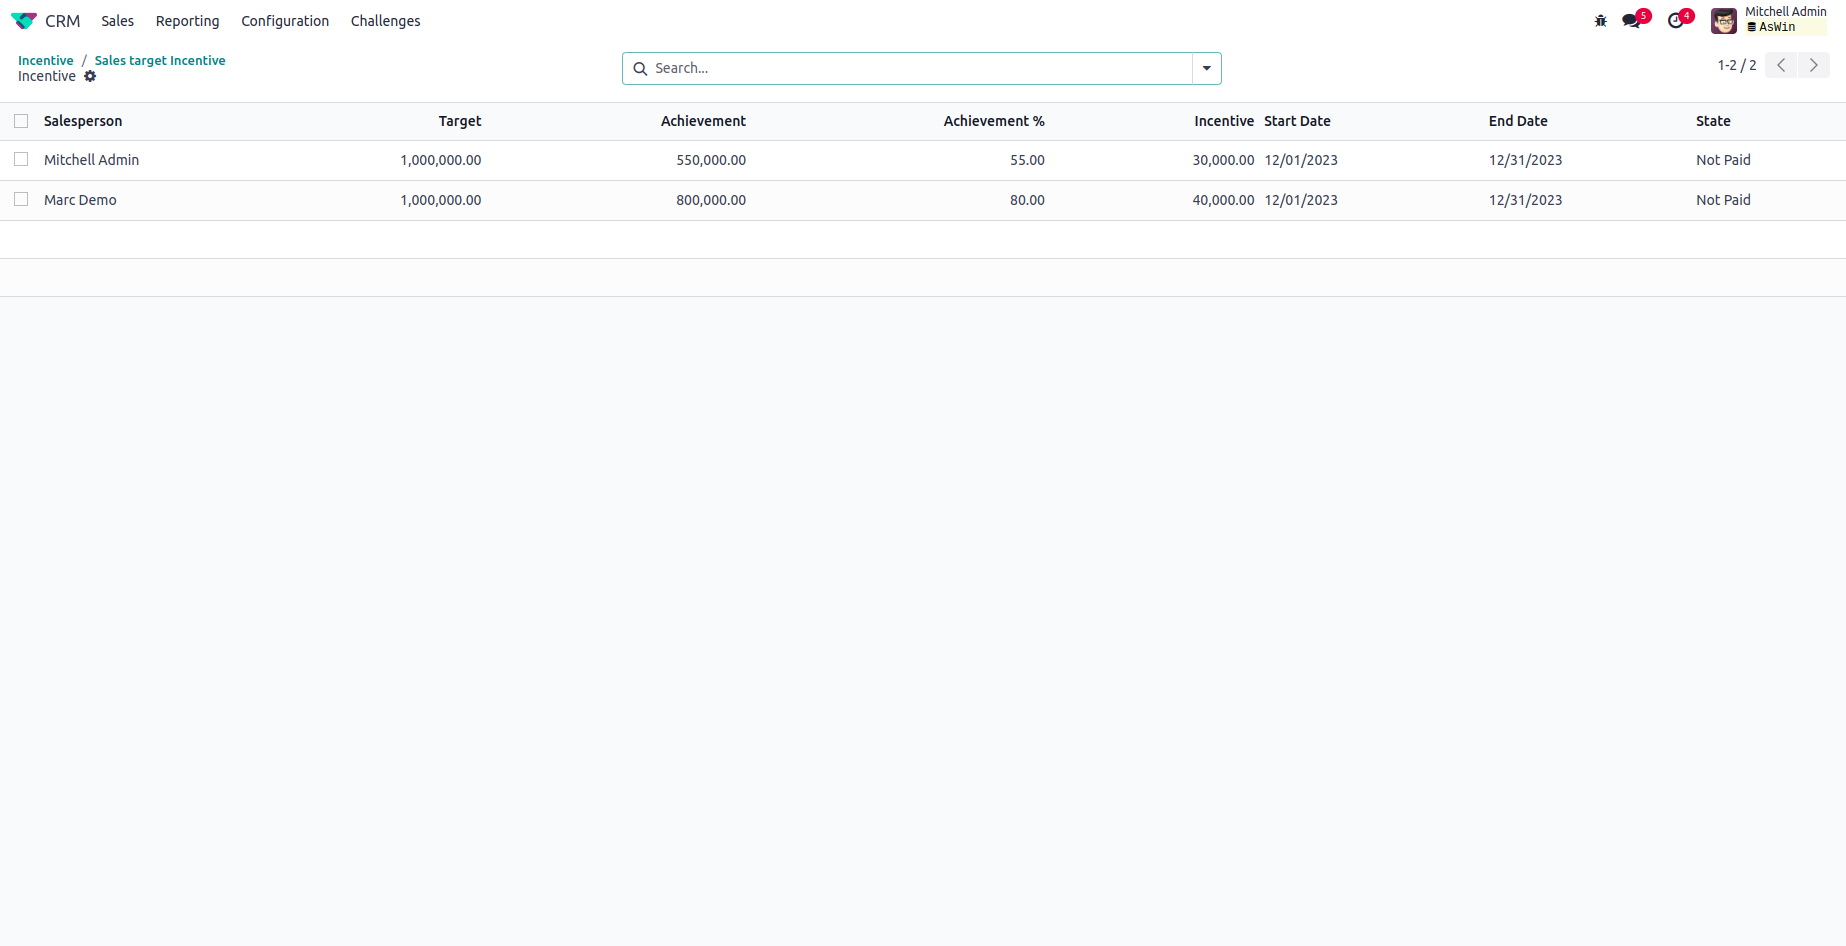This screenshot has height=946, width=1846.
Task: Click Marc Demo's 12/01/2023 start date
Action: (x=1301, y=200)
